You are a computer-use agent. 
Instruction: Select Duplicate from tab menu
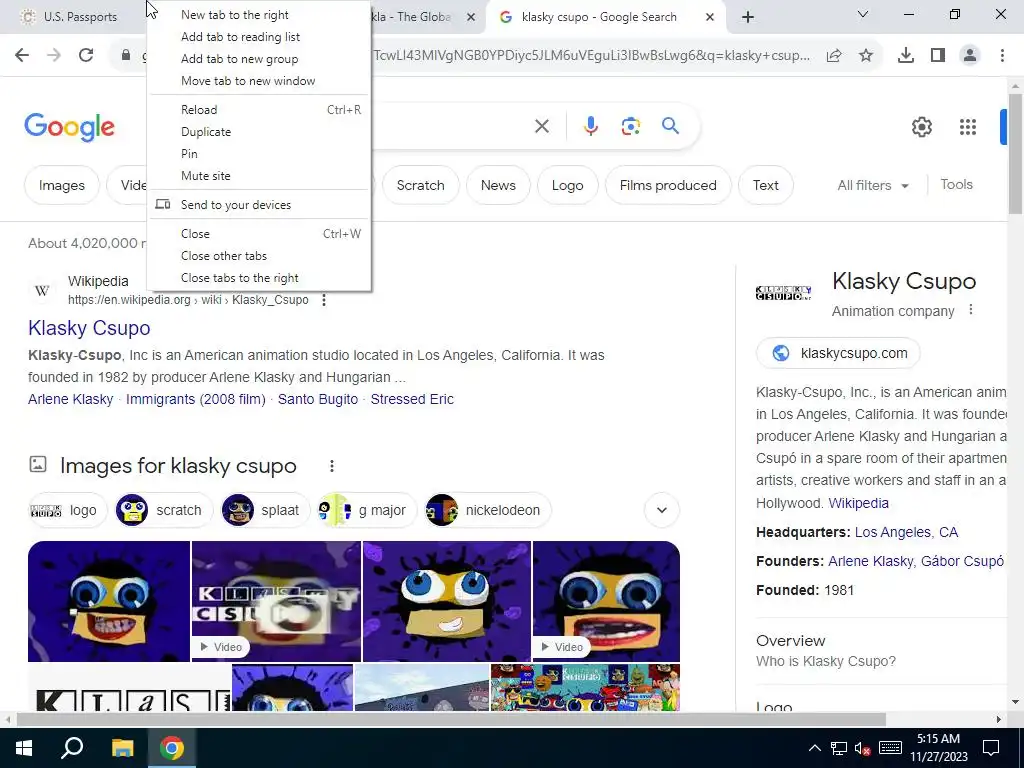click(x=260, y=132)
